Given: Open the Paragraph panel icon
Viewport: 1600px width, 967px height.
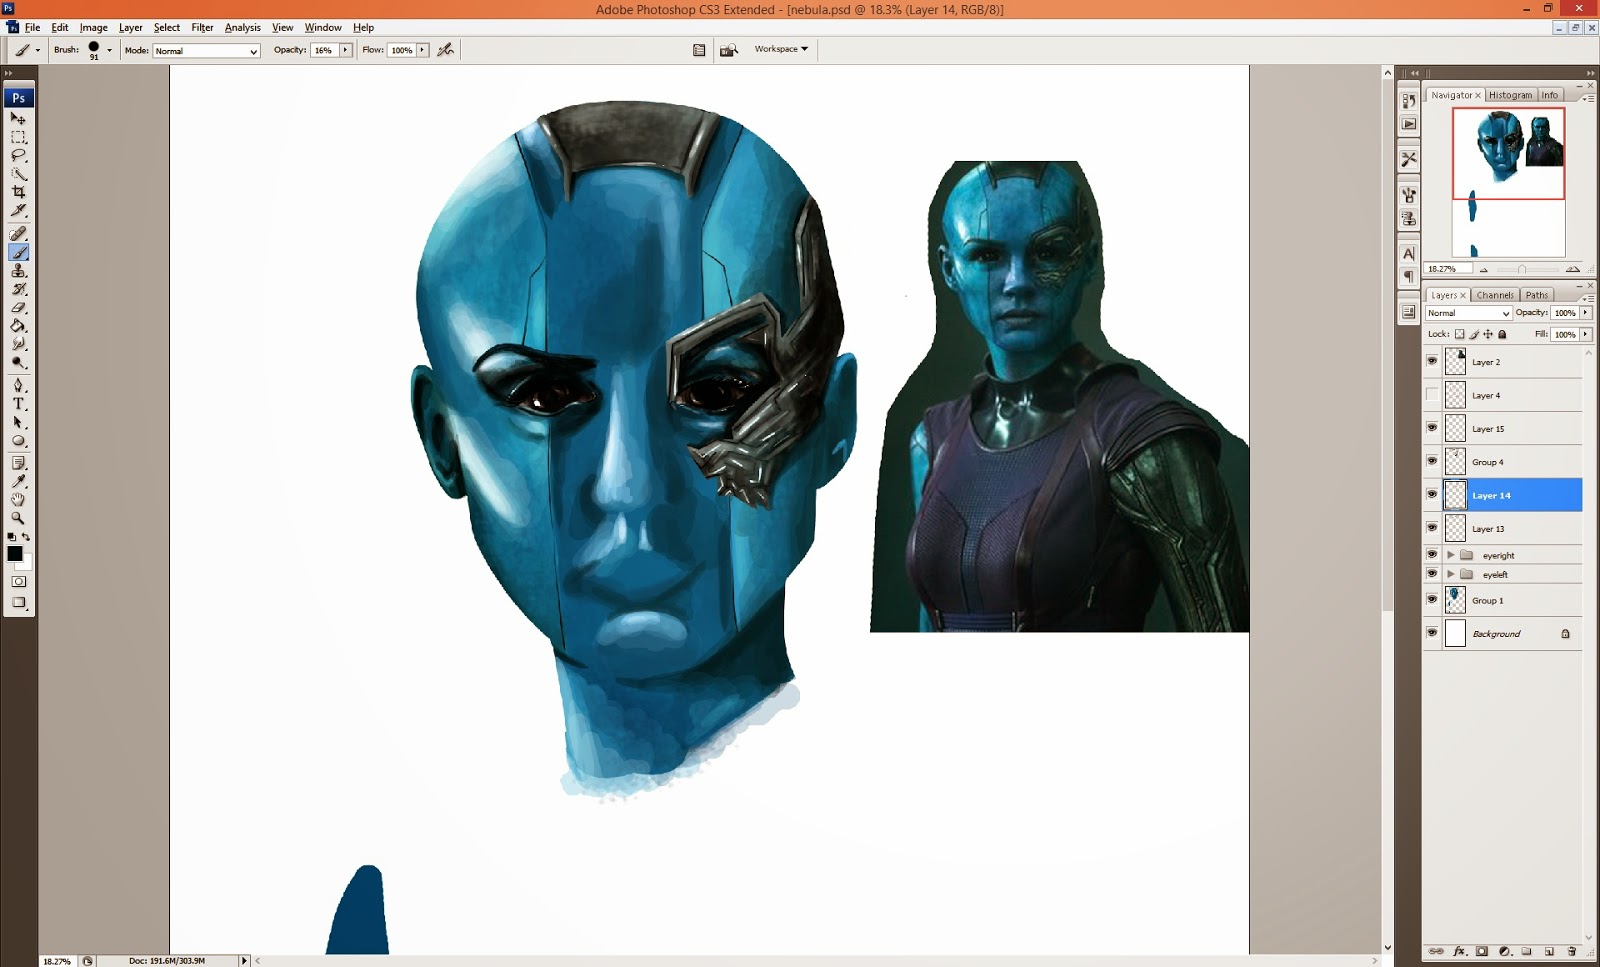Looking at the screenshot, I should click(x=1409, y=276).
